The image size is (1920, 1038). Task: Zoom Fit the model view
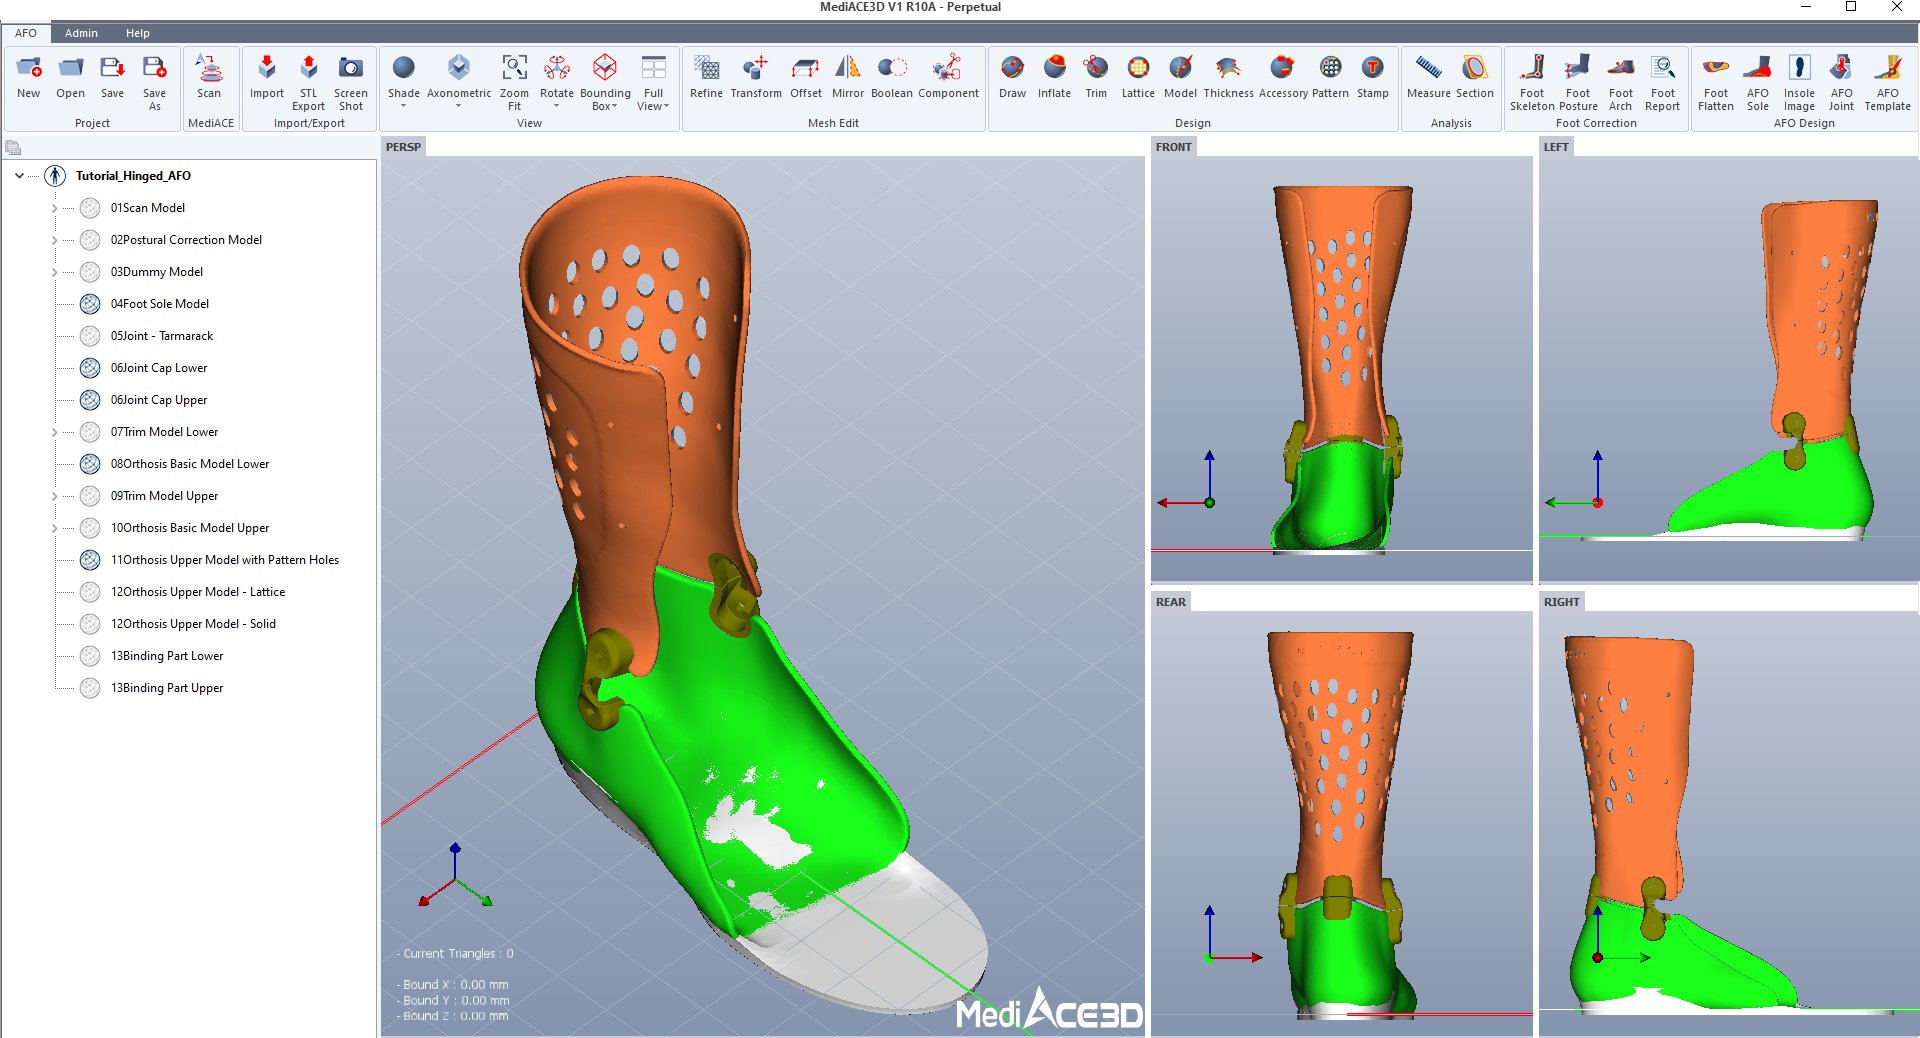pyautogui.click(x=514, y=83)
